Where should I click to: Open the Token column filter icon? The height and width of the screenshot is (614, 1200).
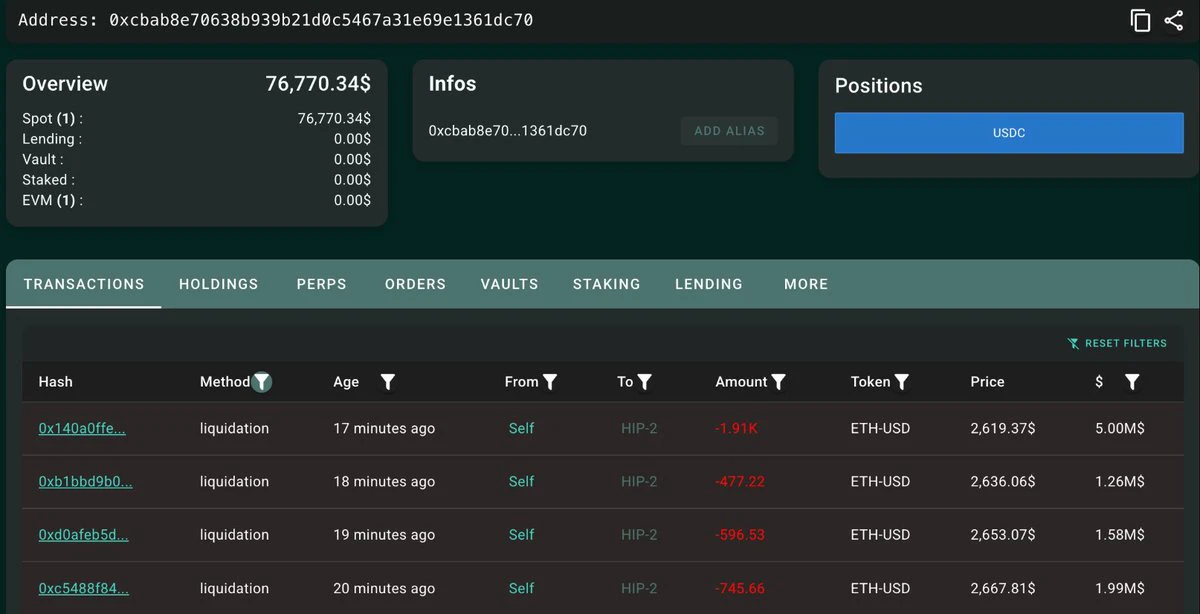click(x=902, y=381)
